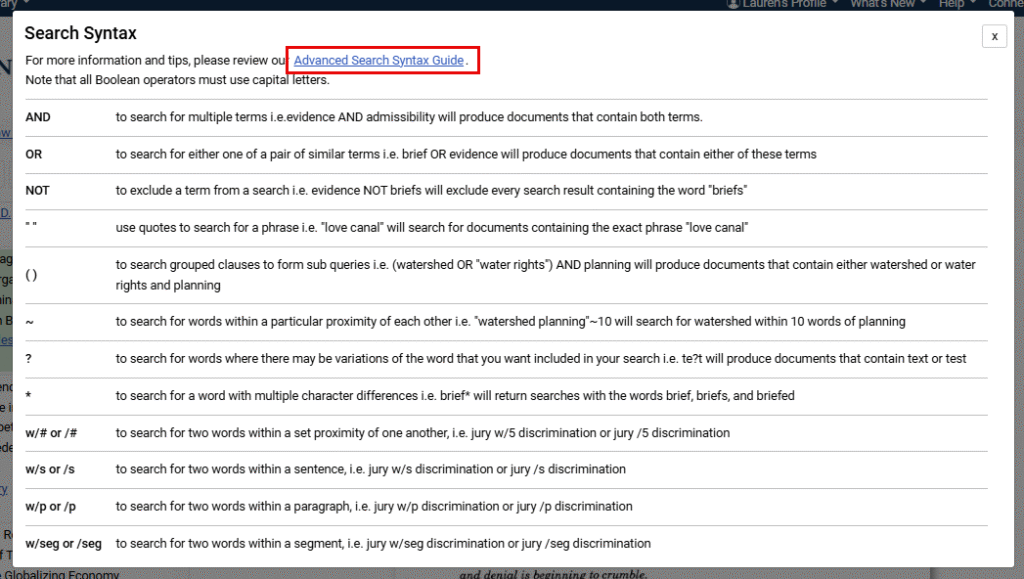Click the NOT operator label
This screenshot has height=579, width=1024.
coord(37,191)
